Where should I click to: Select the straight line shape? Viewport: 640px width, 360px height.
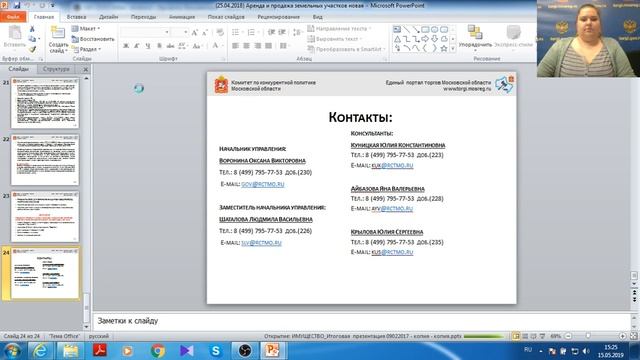[407, 29]
